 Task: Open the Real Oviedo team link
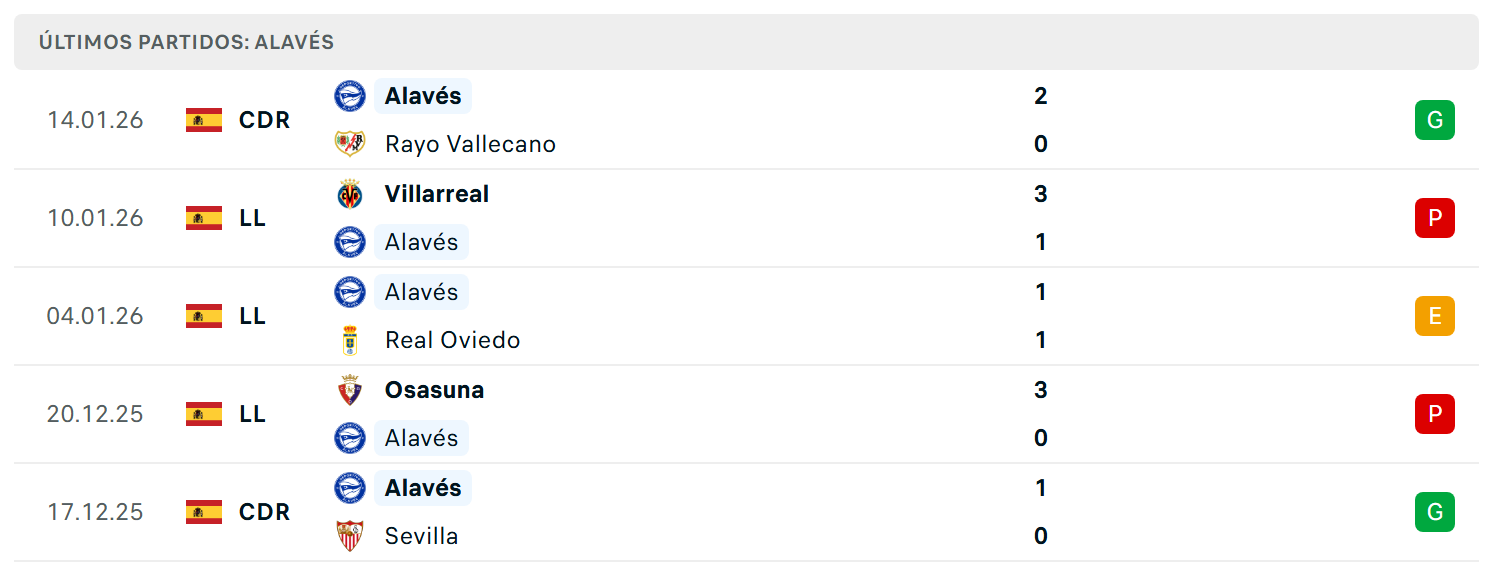pos(453,340)
